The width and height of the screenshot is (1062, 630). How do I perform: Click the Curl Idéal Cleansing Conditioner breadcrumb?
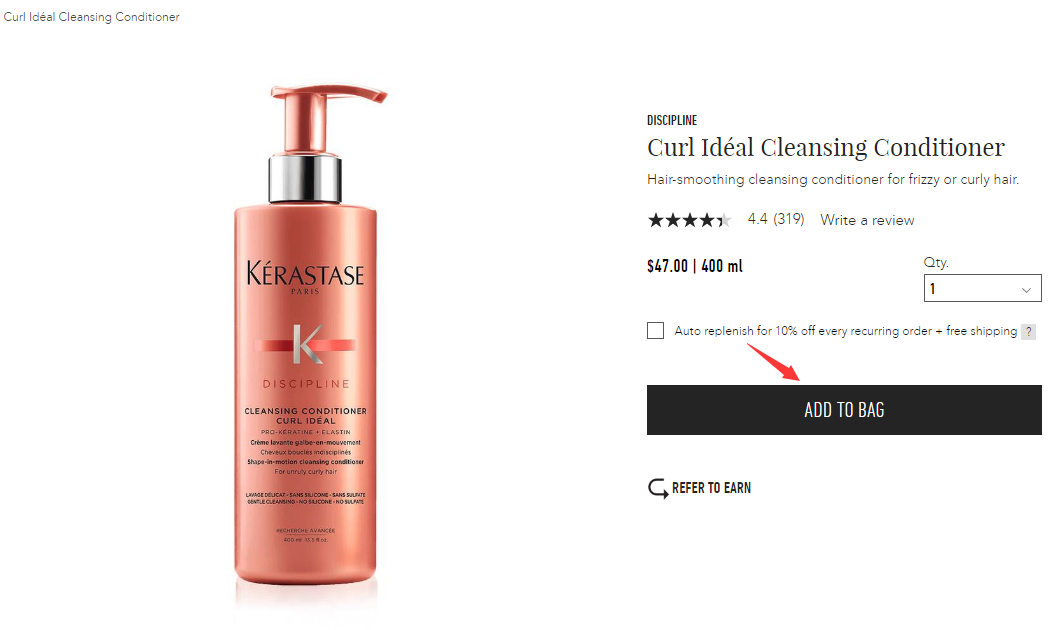(91, 17)
